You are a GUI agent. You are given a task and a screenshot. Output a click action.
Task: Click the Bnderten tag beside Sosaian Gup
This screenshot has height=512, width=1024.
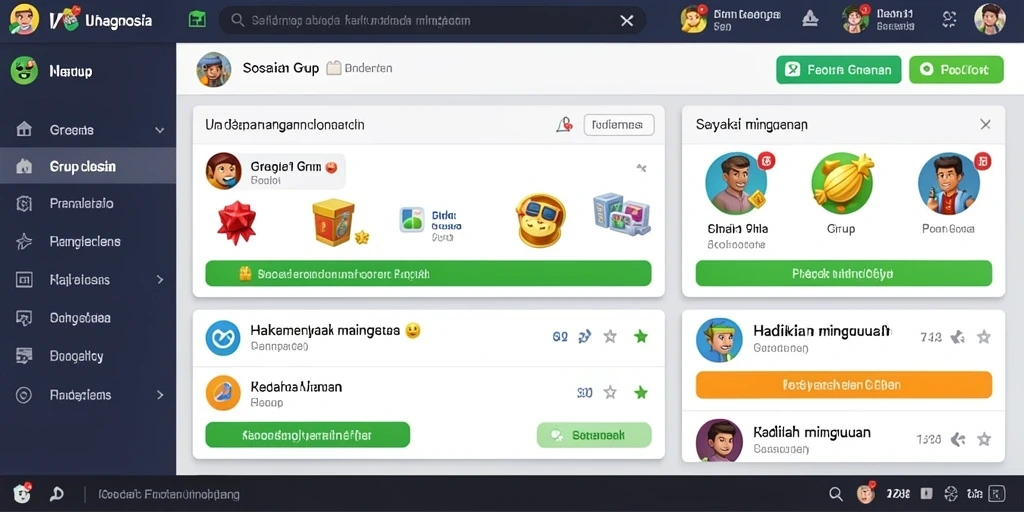click(x=360, y=67)
